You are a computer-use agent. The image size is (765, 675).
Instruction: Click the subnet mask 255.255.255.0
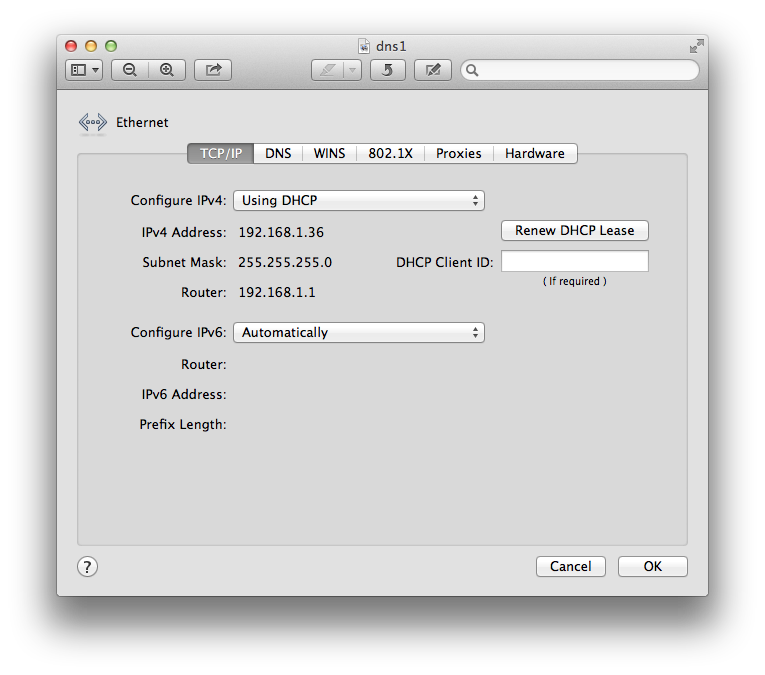click(x=285, y=262)
